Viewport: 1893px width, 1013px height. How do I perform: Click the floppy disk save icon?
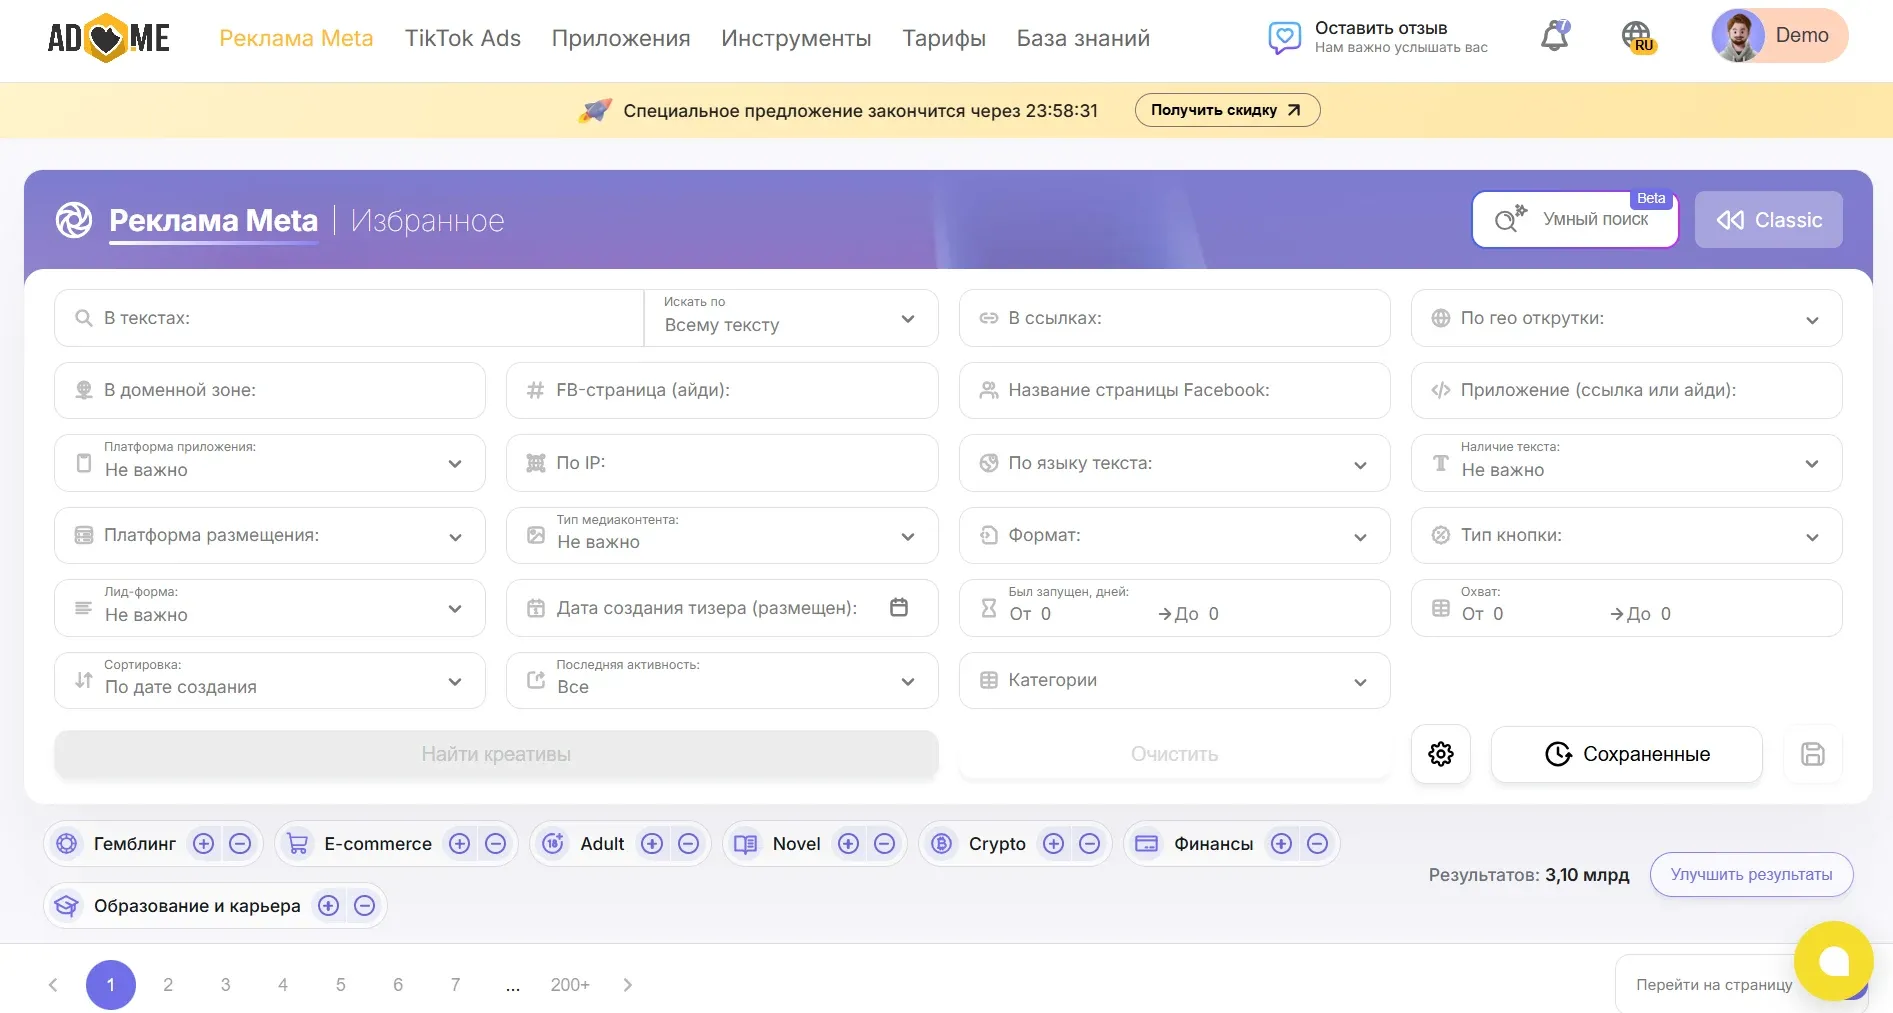click(x=1813, y=754)
